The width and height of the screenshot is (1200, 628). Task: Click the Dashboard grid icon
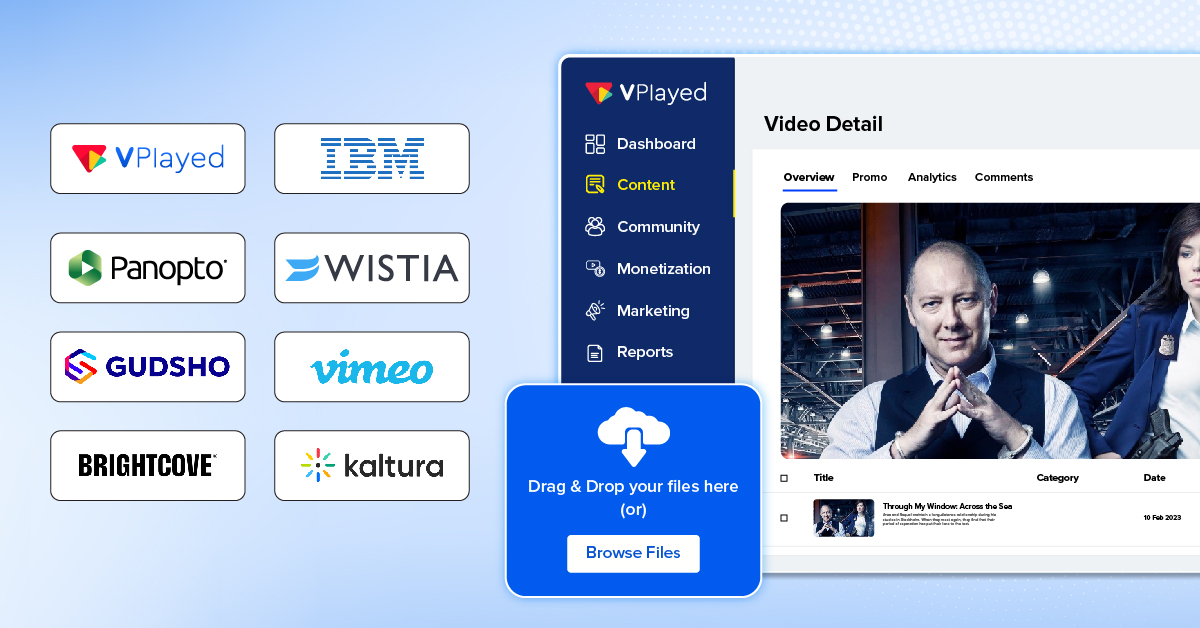pos(595,144)
